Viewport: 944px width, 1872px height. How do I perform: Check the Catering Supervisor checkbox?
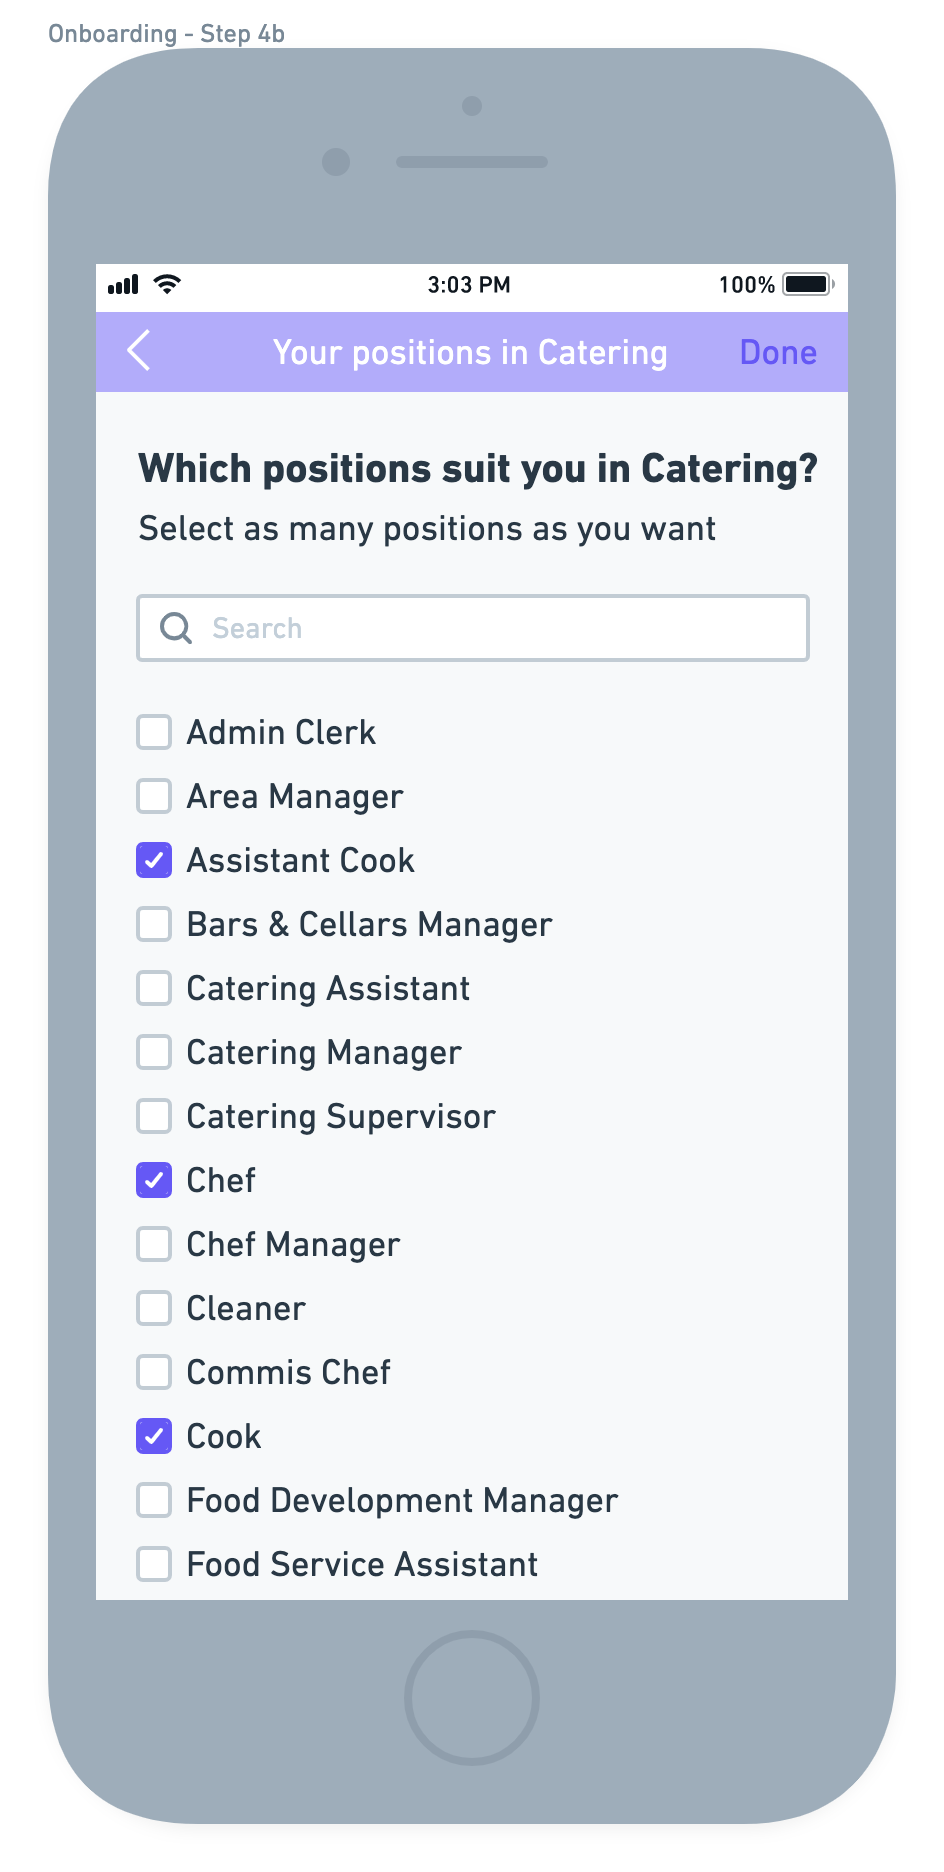(x=154, y=1116)
